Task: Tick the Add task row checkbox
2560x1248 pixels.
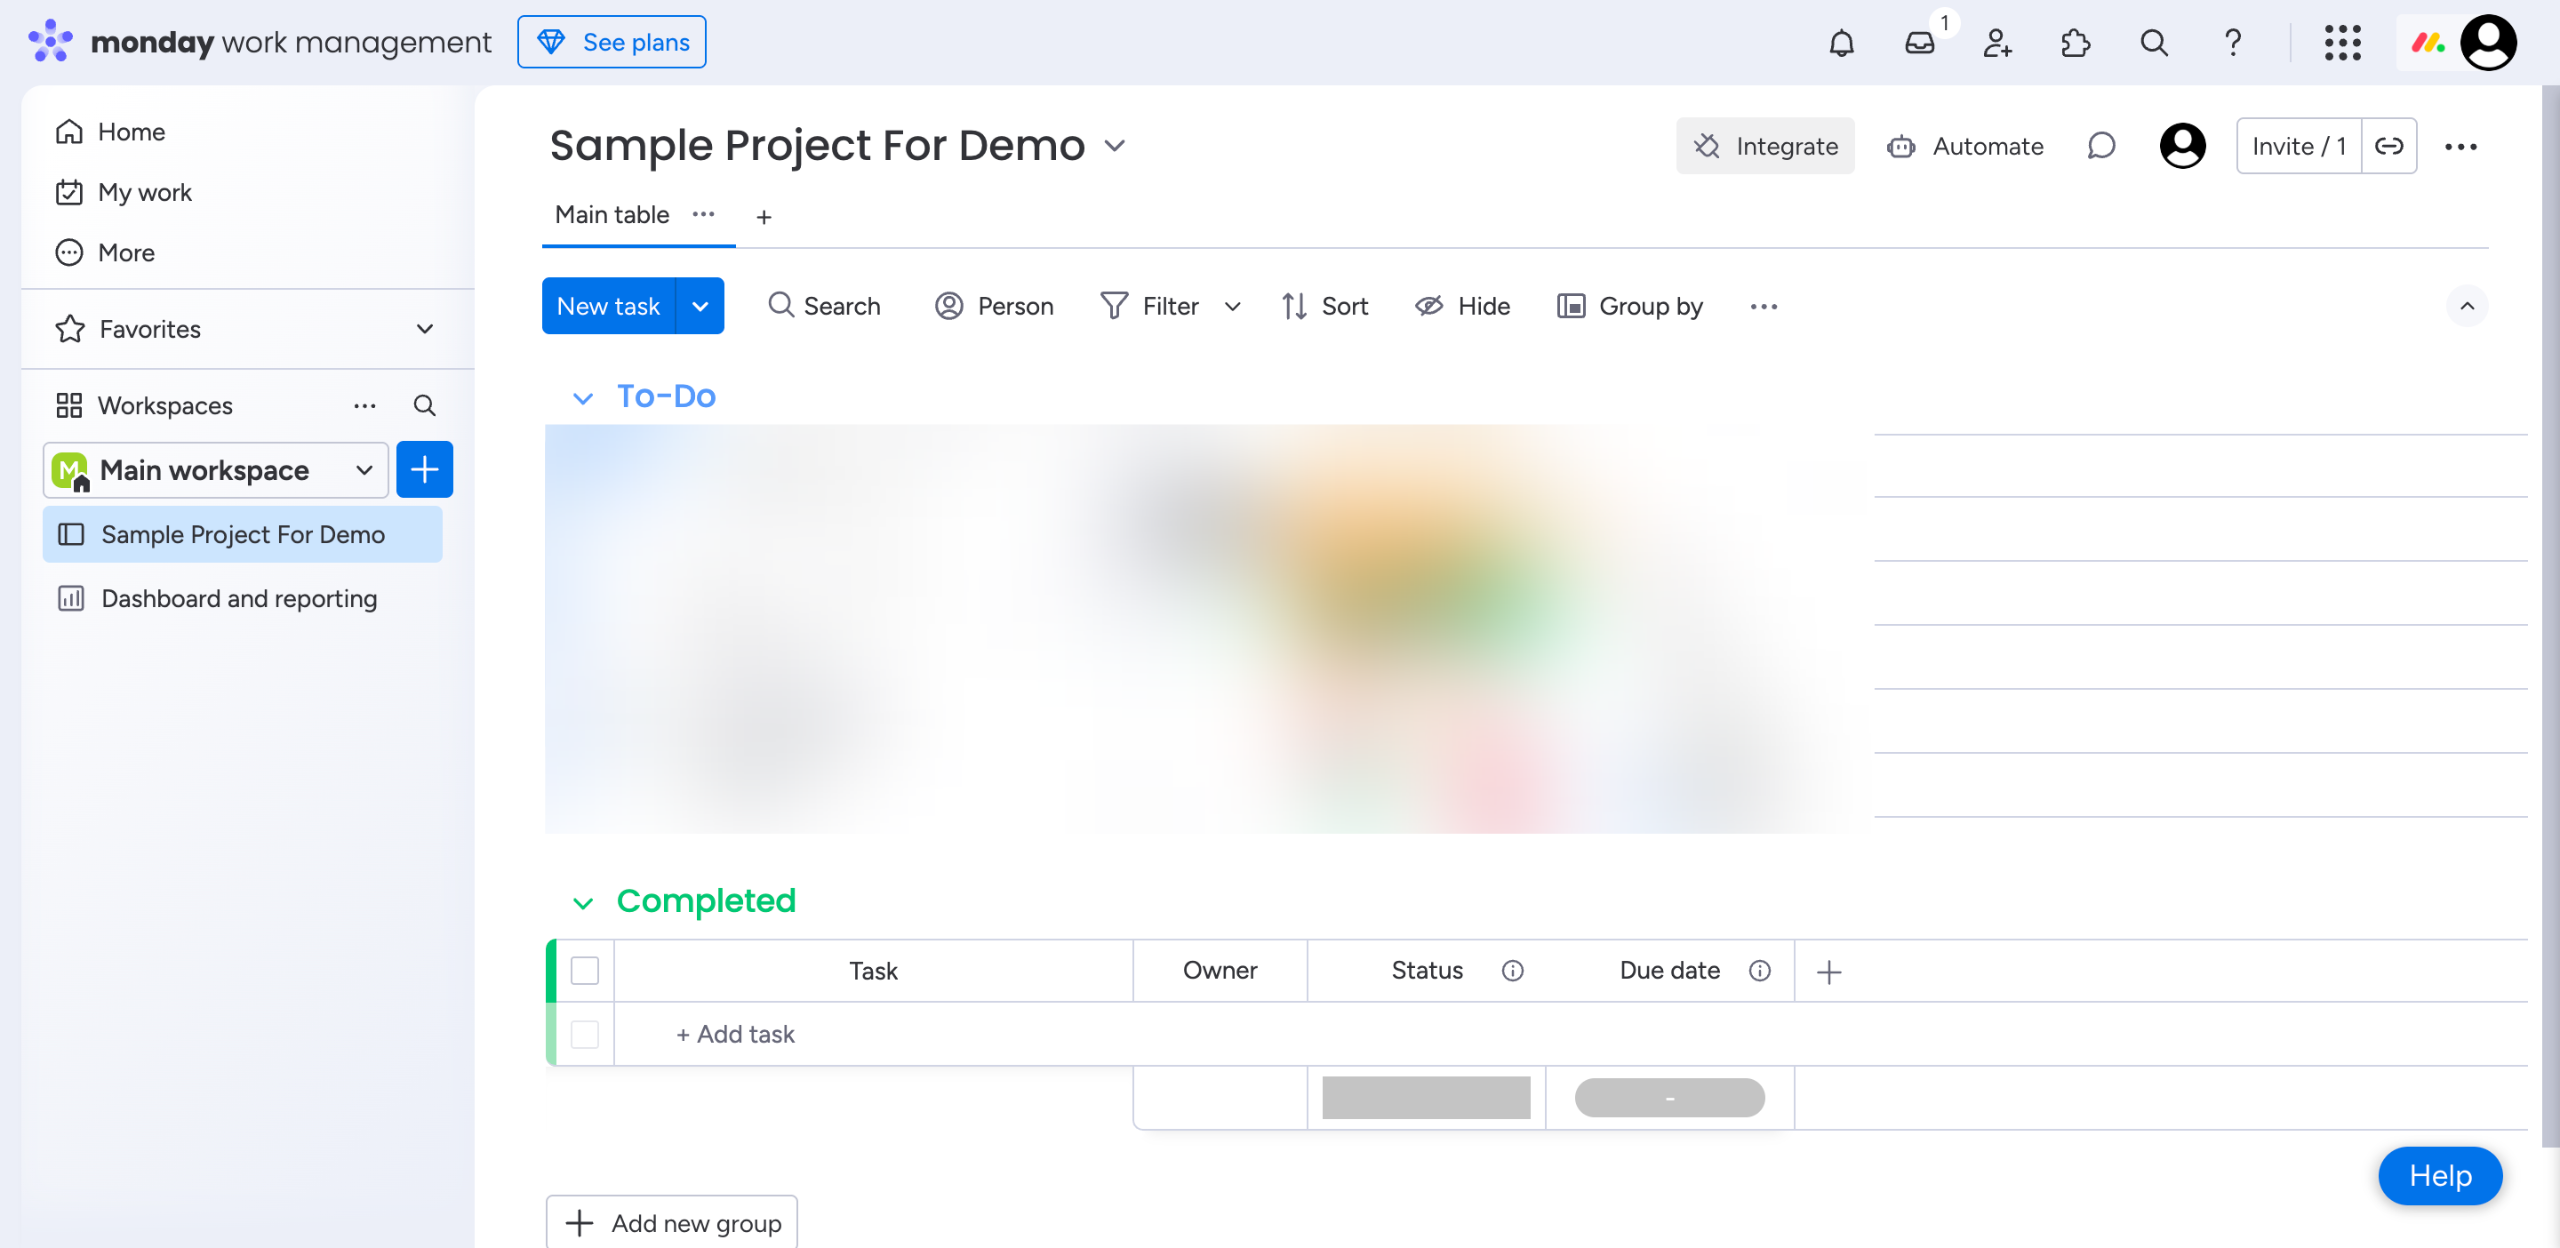Action: [585, 1034]
